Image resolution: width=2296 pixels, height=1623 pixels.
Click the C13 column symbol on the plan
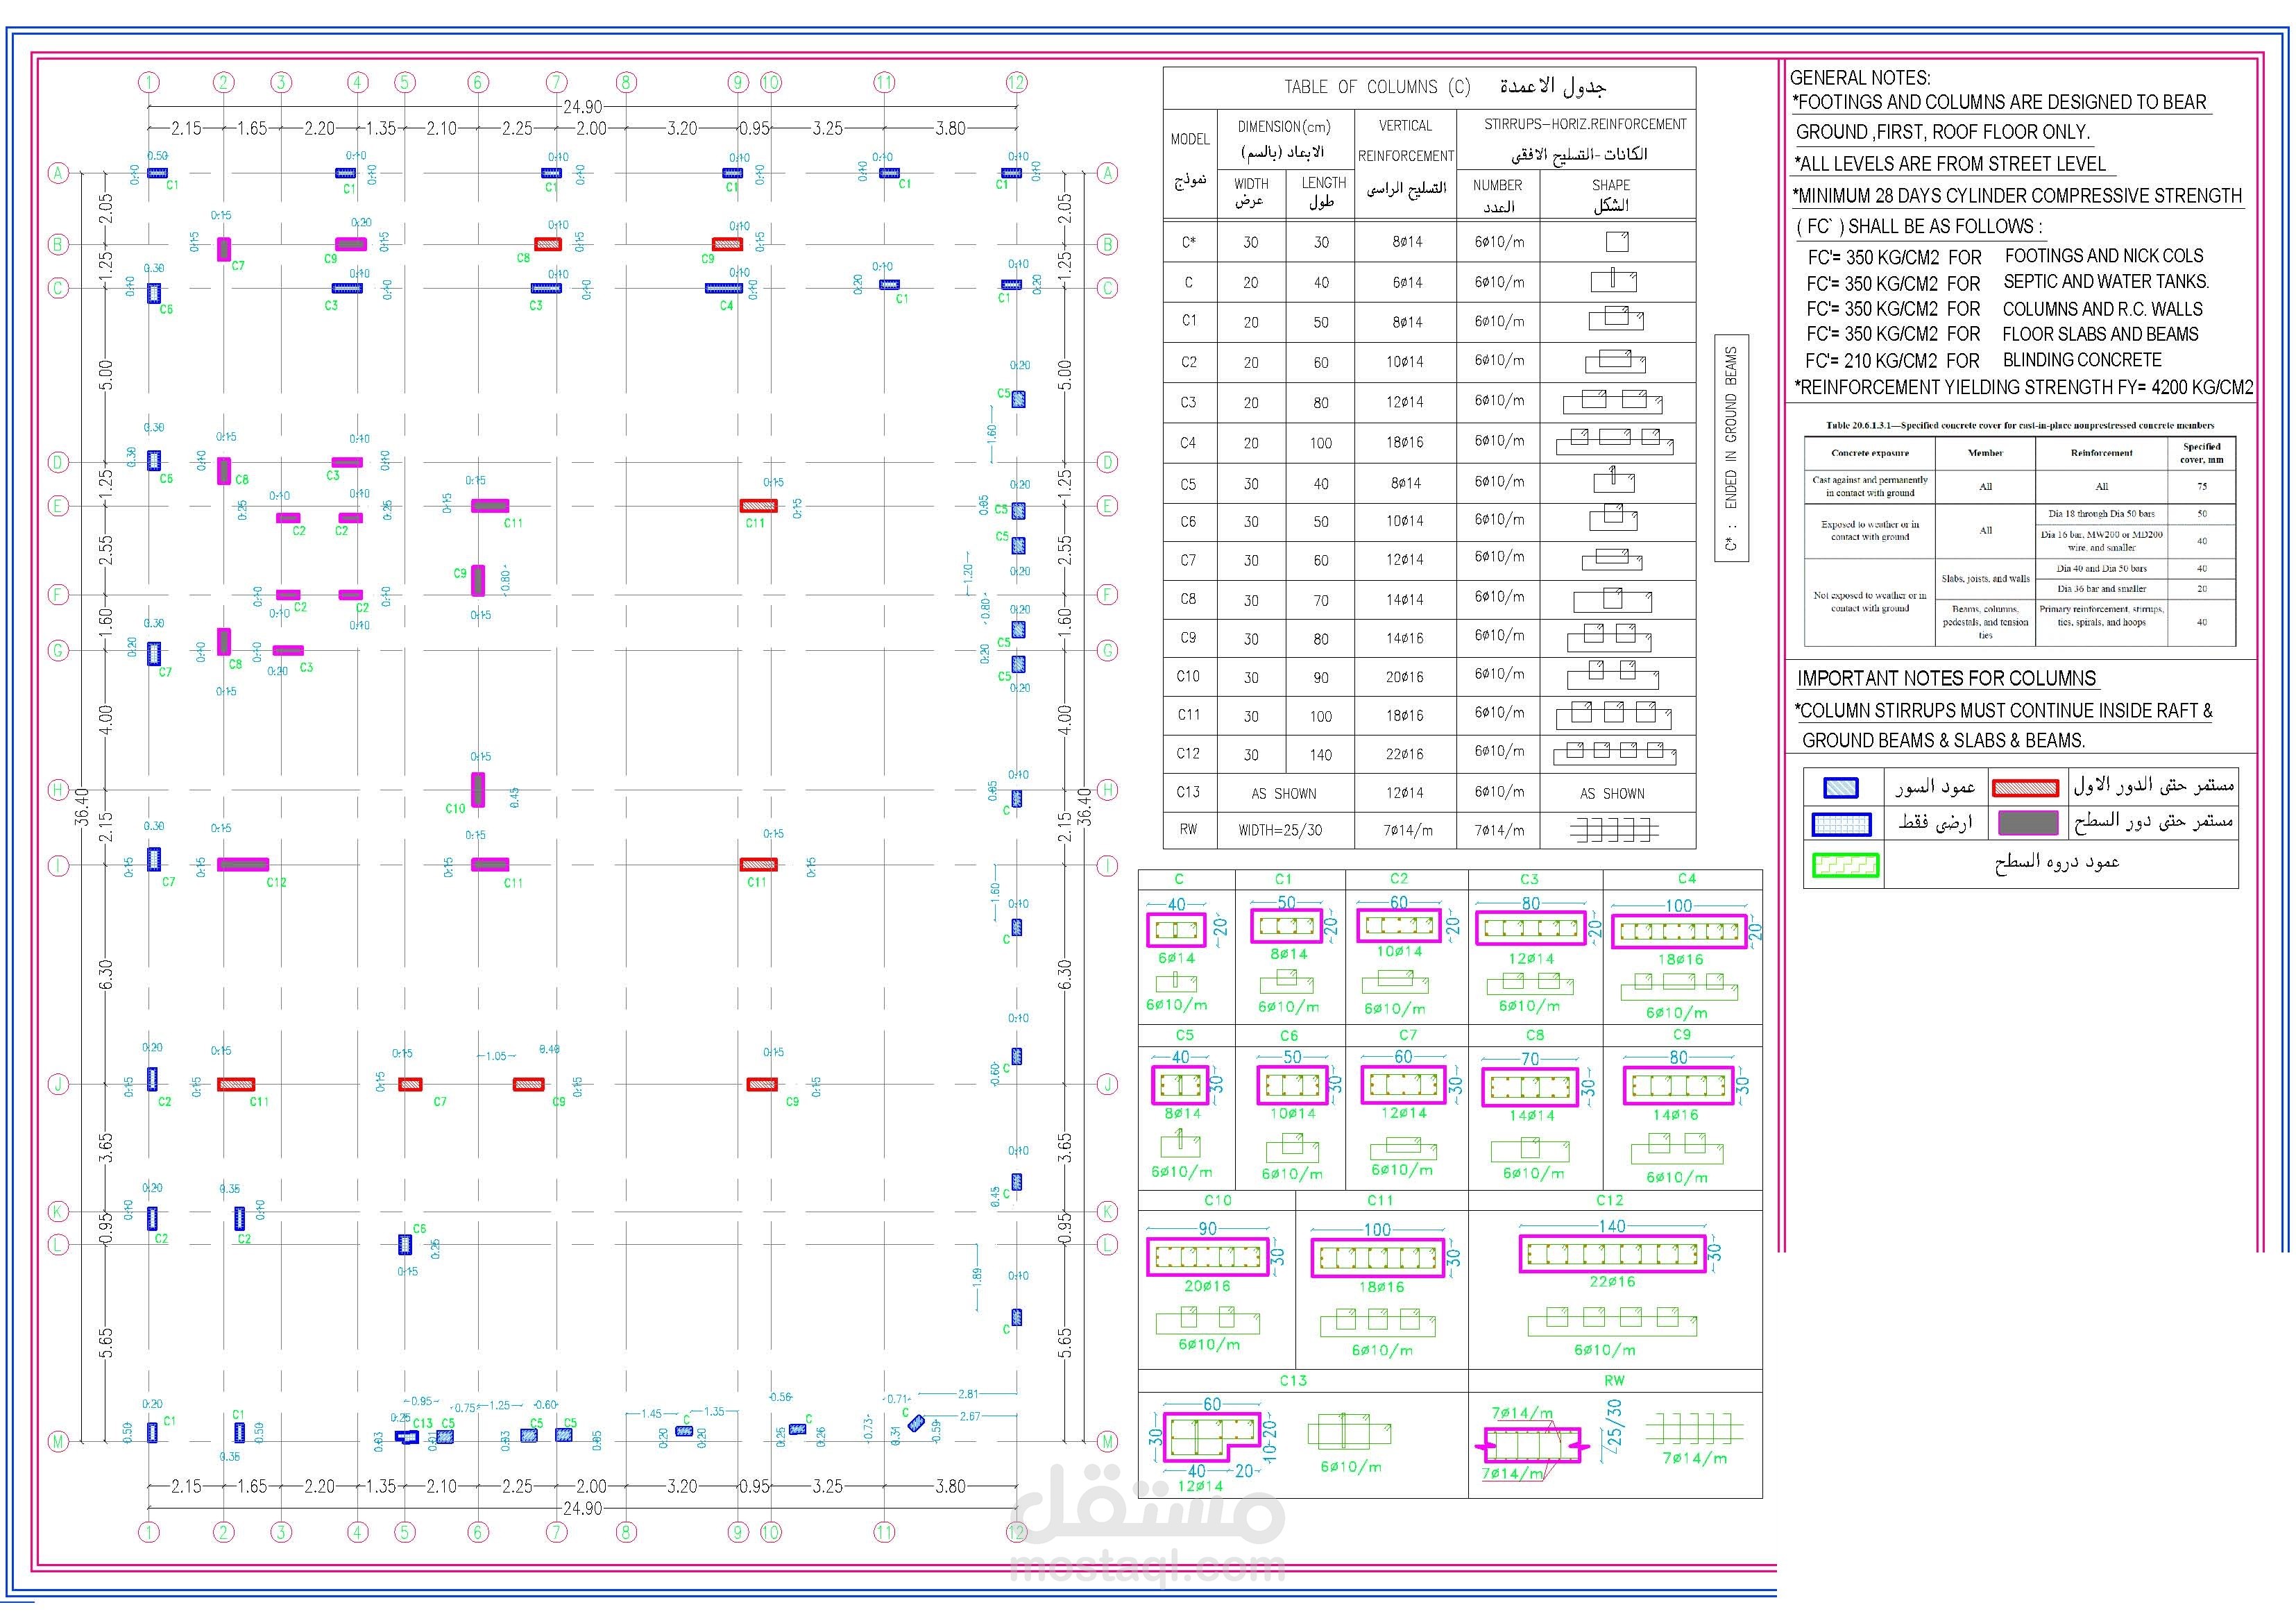coord(407,1437)
